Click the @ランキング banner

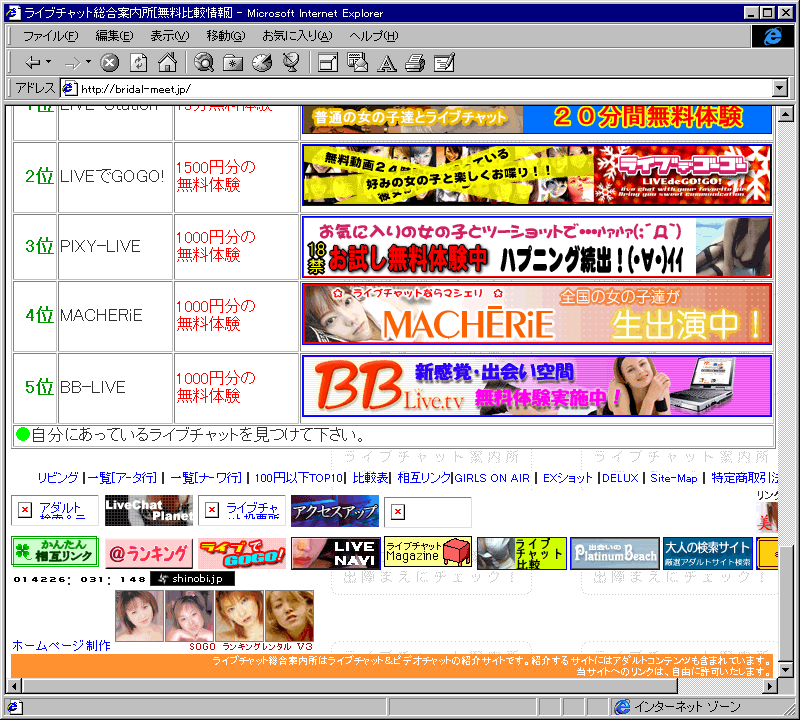point(149,554)
